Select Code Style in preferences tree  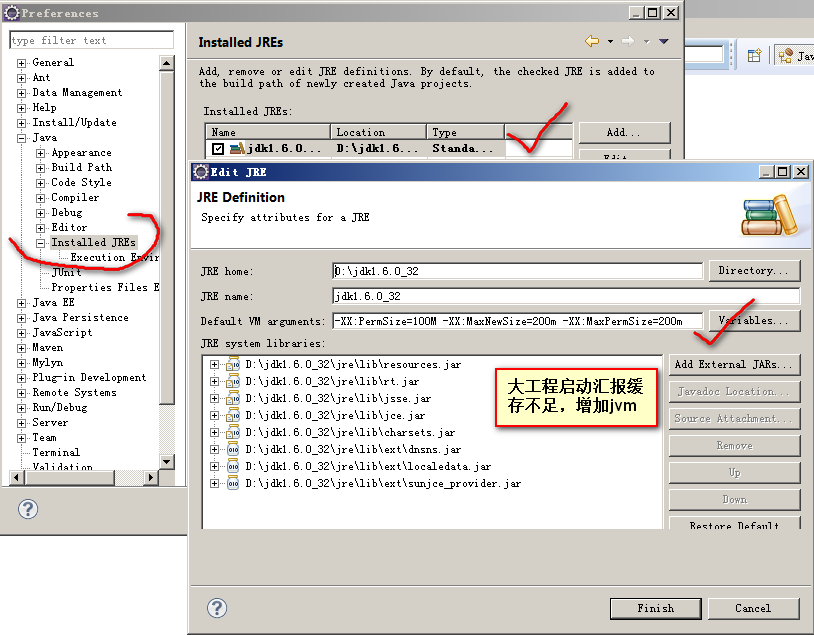pos(81,182)
